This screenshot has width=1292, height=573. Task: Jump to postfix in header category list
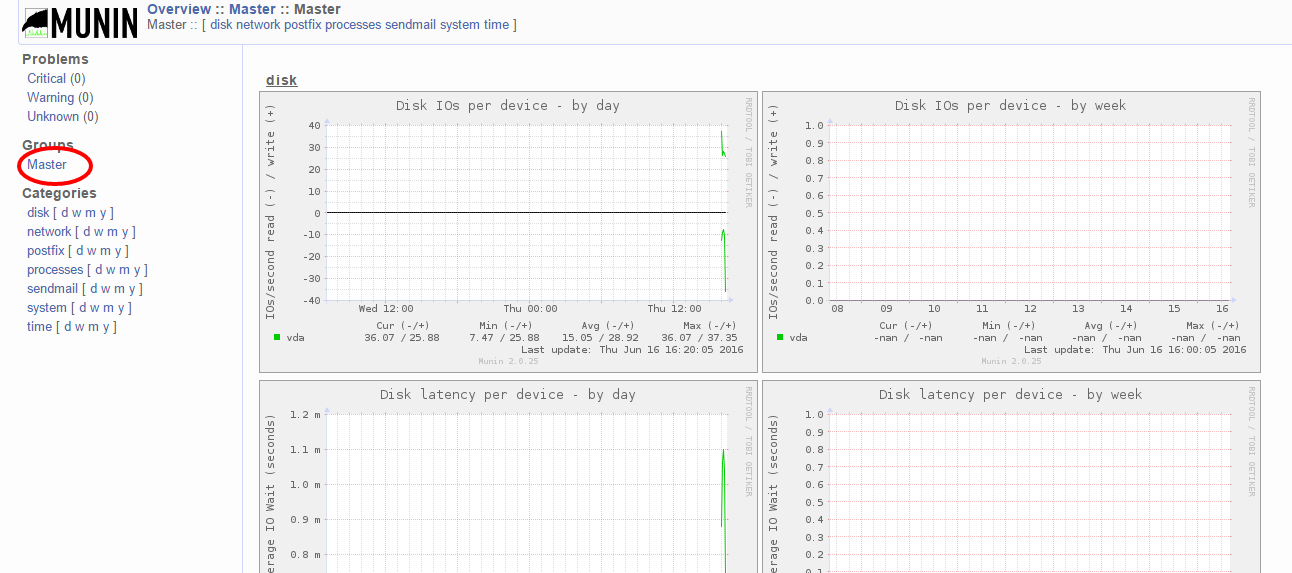(303, 25)
